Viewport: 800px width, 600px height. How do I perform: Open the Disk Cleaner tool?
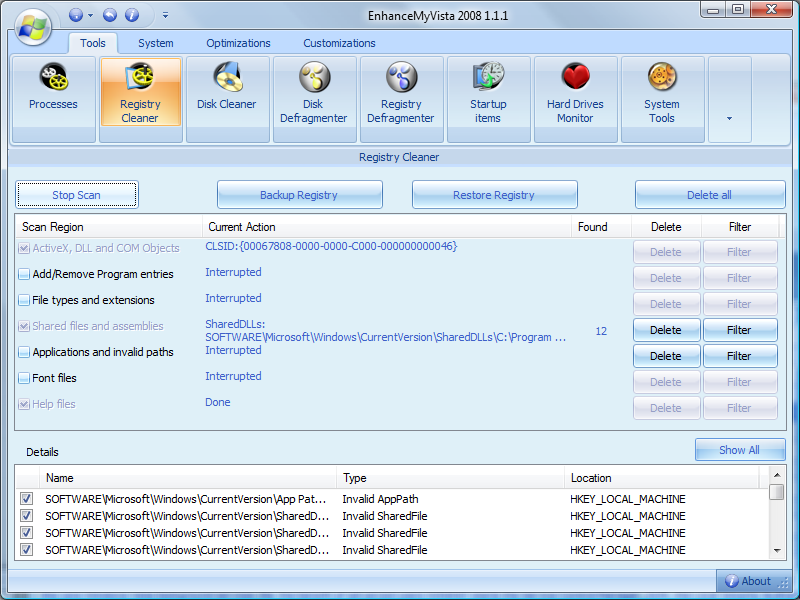click(228, 99)
